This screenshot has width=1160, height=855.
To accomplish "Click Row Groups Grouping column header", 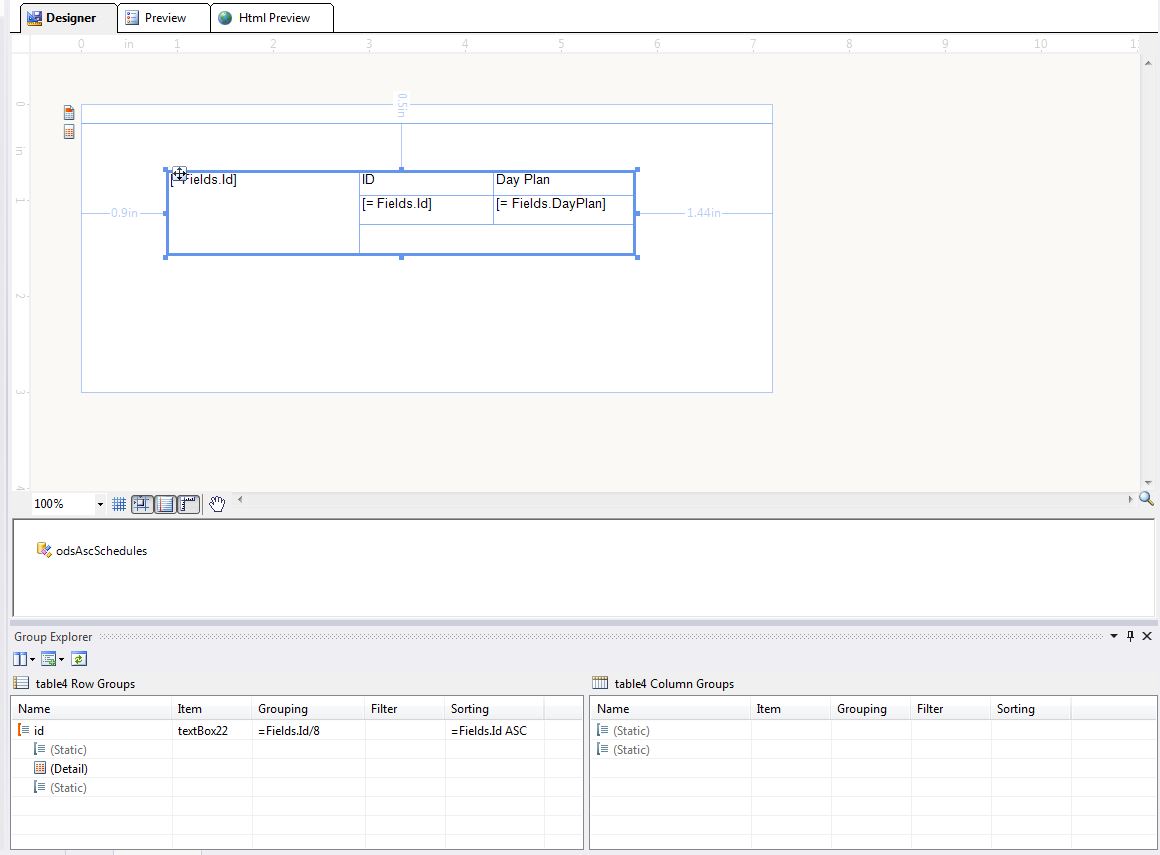I will pyautogui.click(x=308, y=709).
